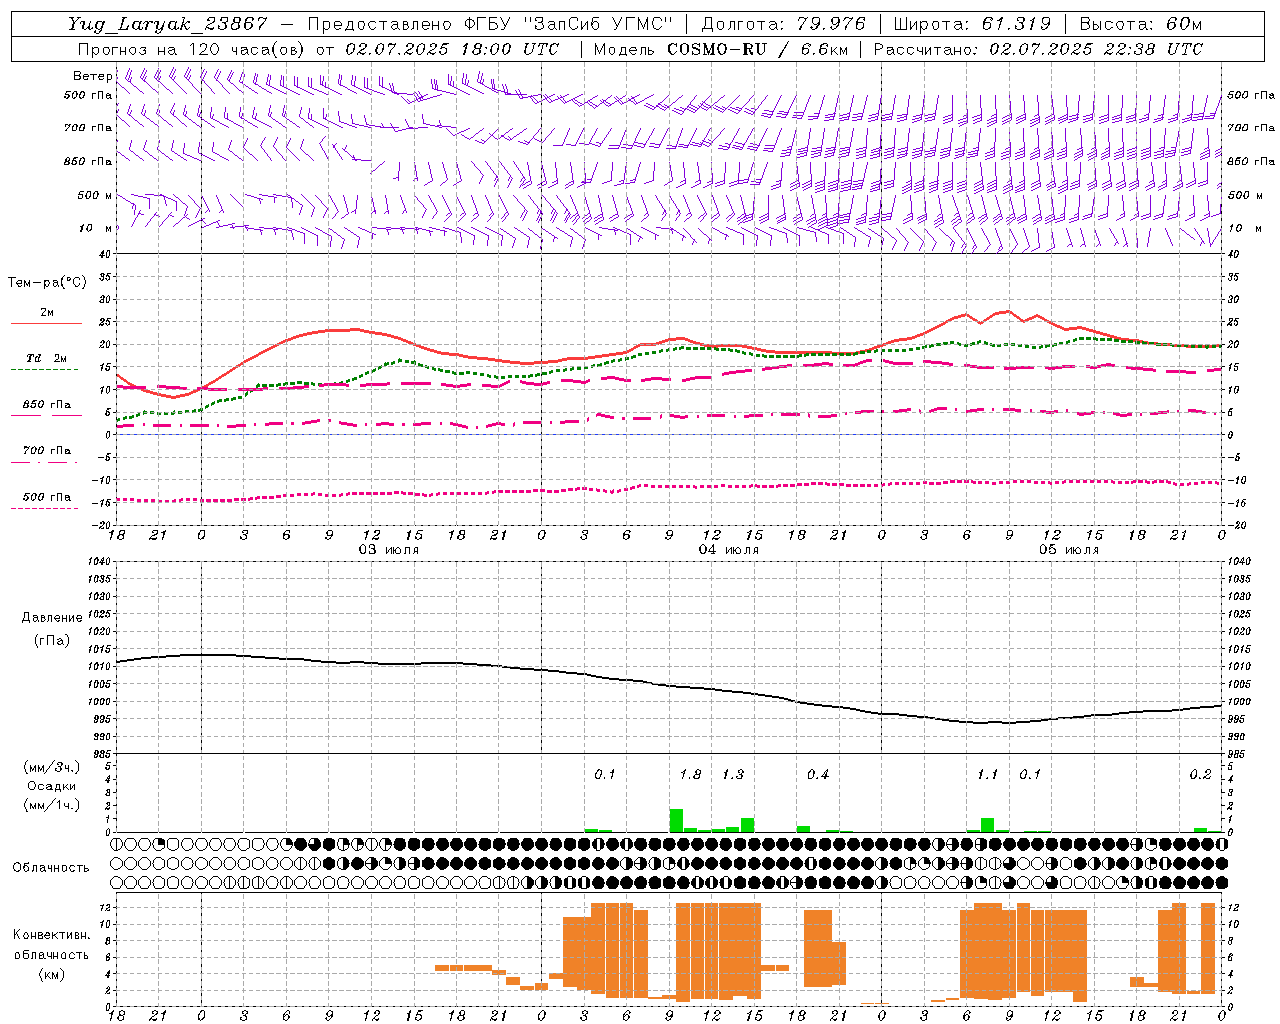Viewport: 1280px width, 1024px height.
Task: Click the 03 июля date label
Action: 389,550
